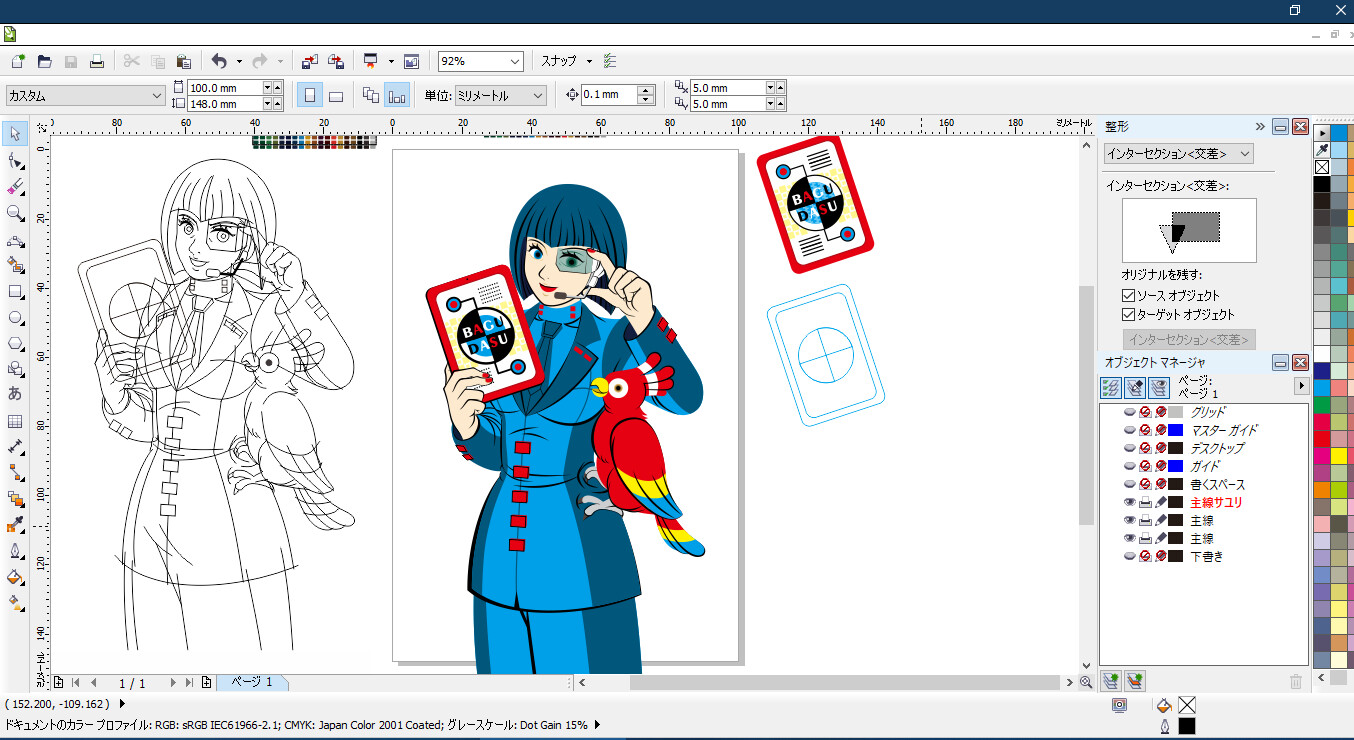Open the Options icon beside スナップ
Image resolution: width=1354 pixels, height=740 pixels.
(x=610, y=61)
